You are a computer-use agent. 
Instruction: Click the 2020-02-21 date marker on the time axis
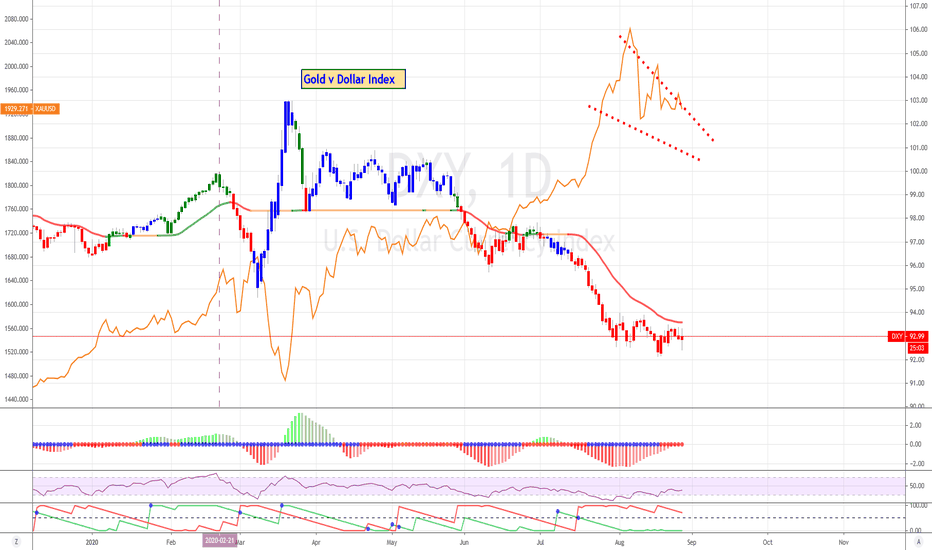220,540
